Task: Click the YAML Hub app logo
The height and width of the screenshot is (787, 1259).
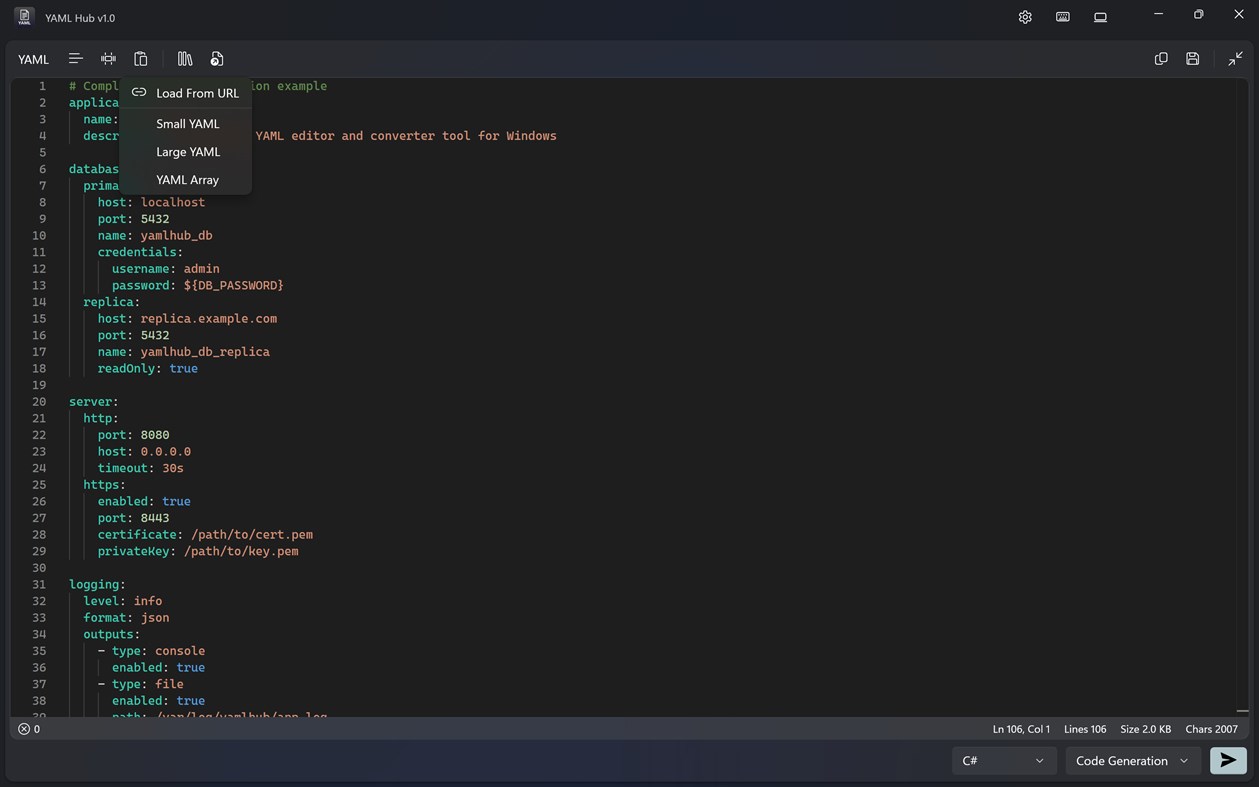Action: tap(24, 17)
